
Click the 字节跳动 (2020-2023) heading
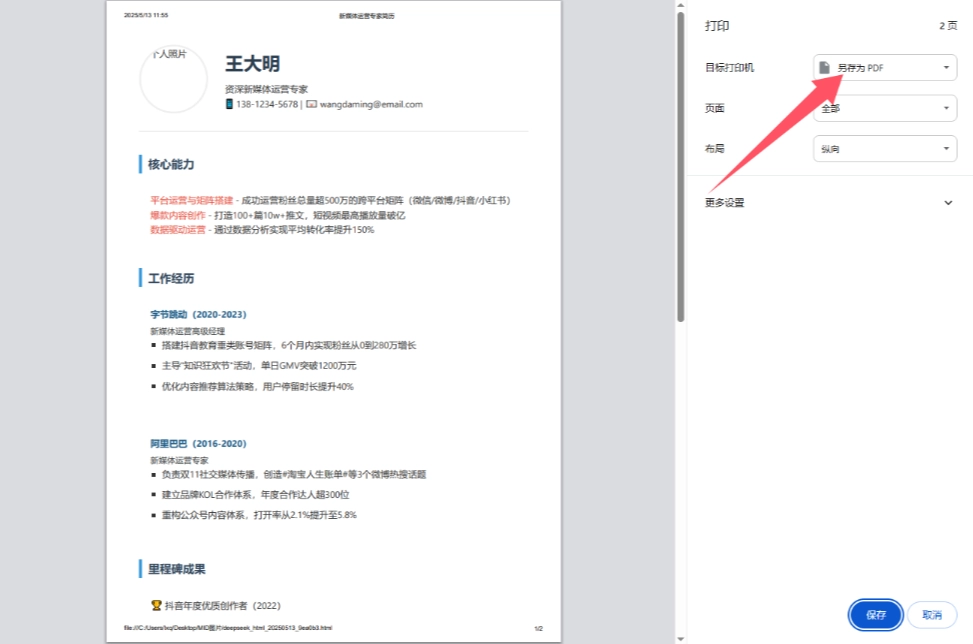[x=198, y=315]
